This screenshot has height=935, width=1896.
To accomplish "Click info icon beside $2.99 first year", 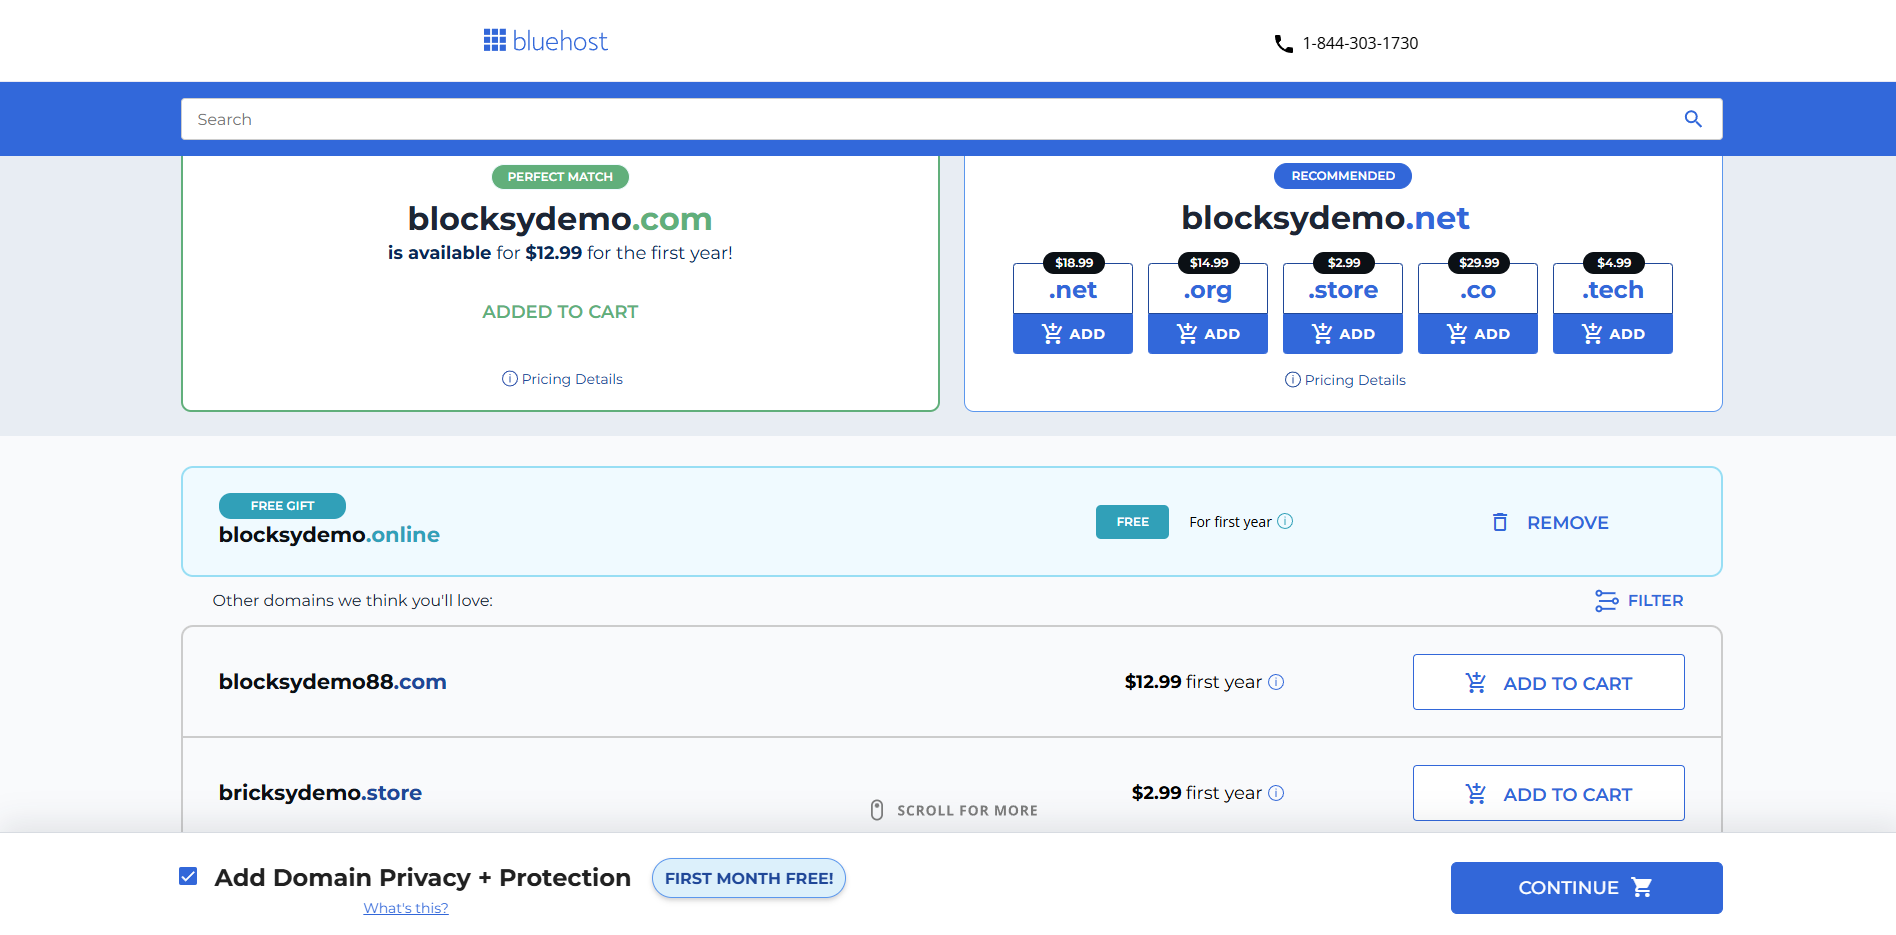I will pos(1276,793).
